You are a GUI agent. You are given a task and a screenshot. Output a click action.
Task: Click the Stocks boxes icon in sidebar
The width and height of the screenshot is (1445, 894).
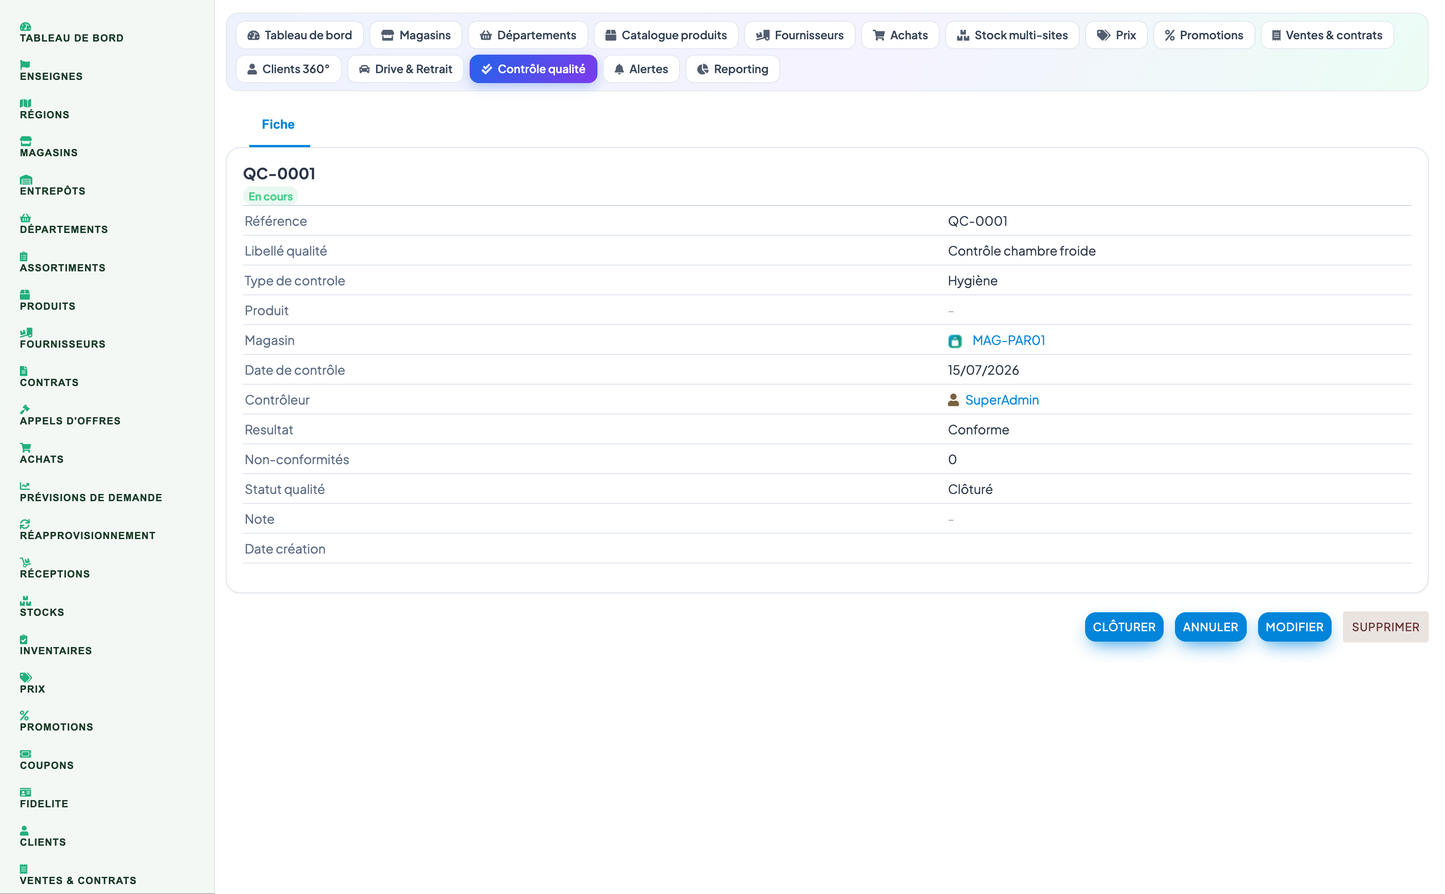point(25,601)
